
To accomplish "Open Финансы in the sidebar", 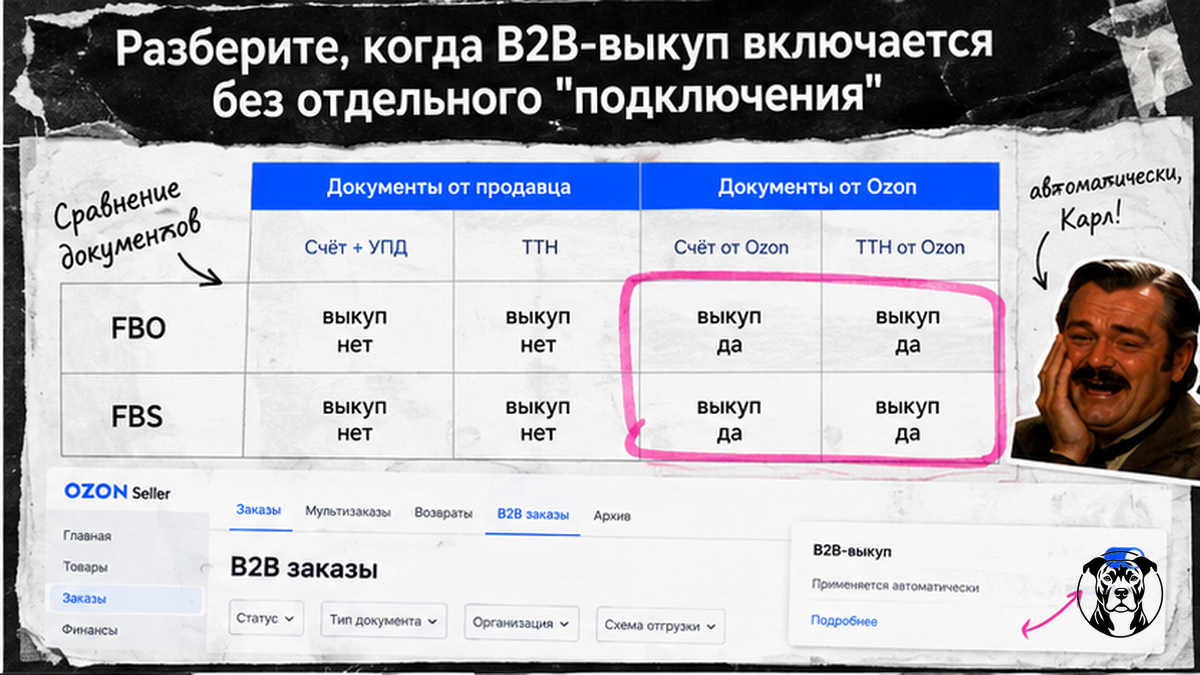I will point(90,630).
